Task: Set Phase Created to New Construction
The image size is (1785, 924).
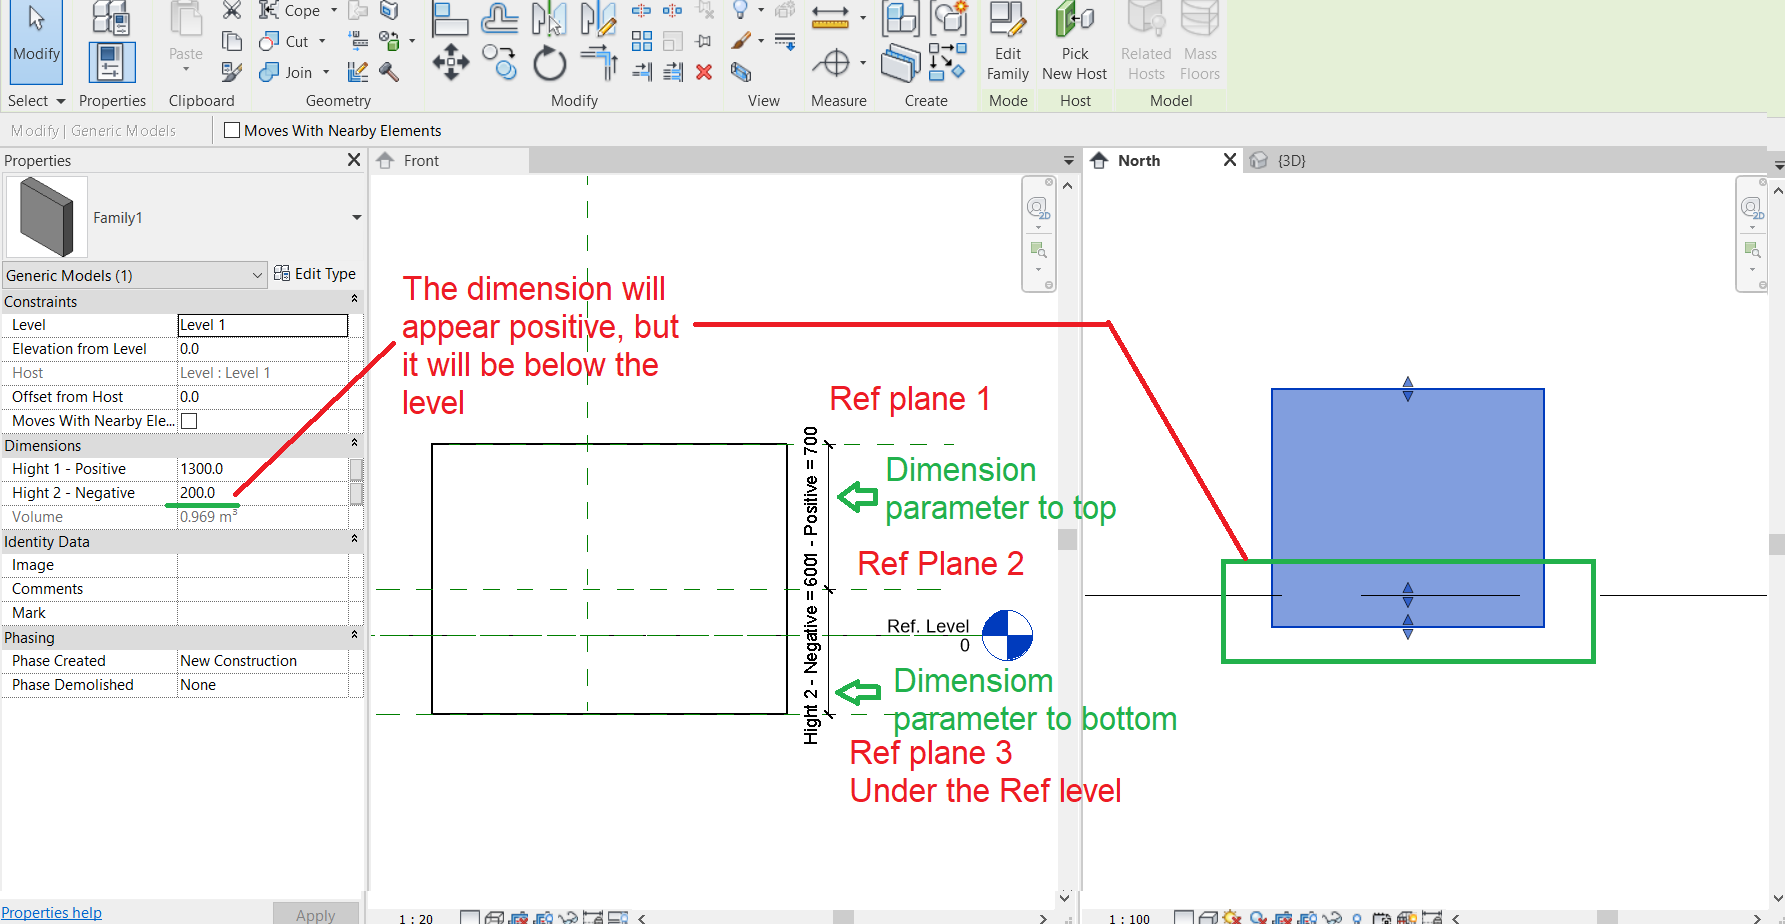Action: pos(238,660)
